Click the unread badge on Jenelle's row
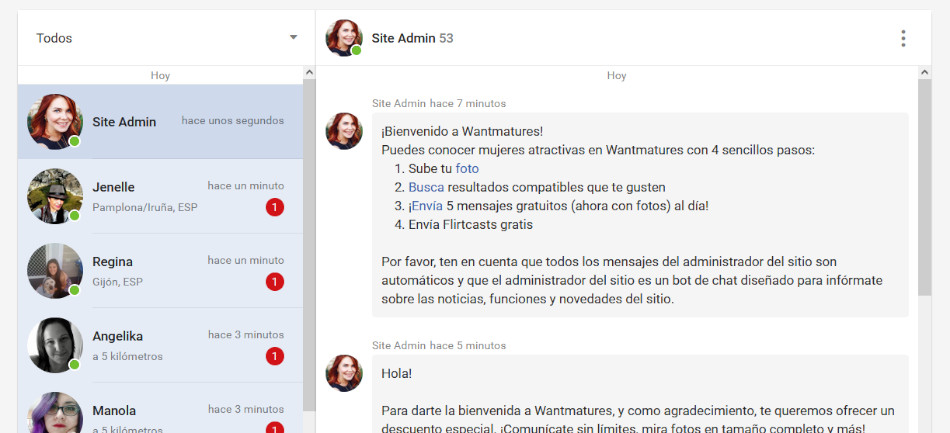Viewport: 950px width, 433px height. [x=274, y=208]
